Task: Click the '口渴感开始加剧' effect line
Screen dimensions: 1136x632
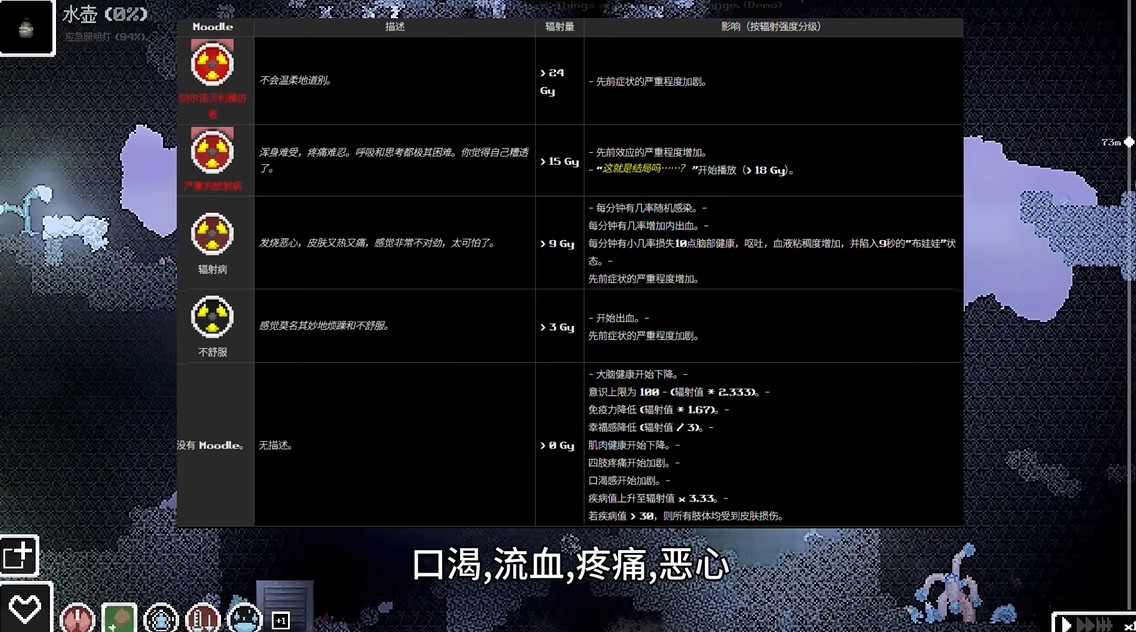Action: pos(629,481)
